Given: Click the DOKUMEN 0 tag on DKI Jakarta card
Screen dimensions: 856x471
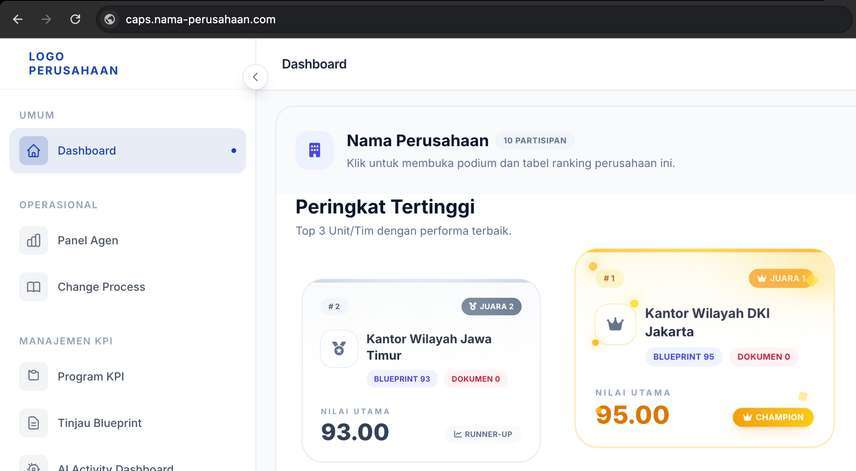Looking at the screenshot, I should [763, 356].
